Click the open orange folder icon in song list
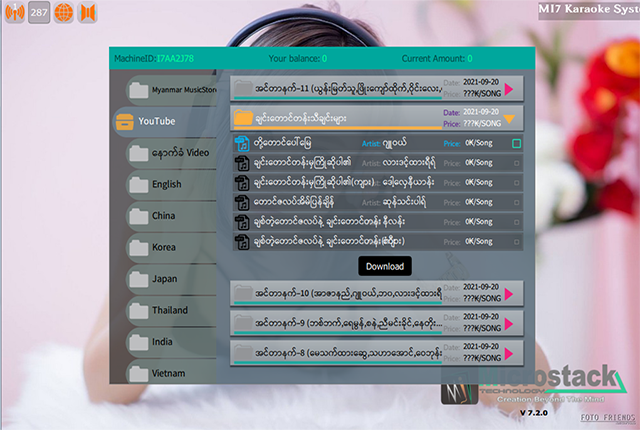The height and width of the screenshot is (430, 640). click(242, 118)
